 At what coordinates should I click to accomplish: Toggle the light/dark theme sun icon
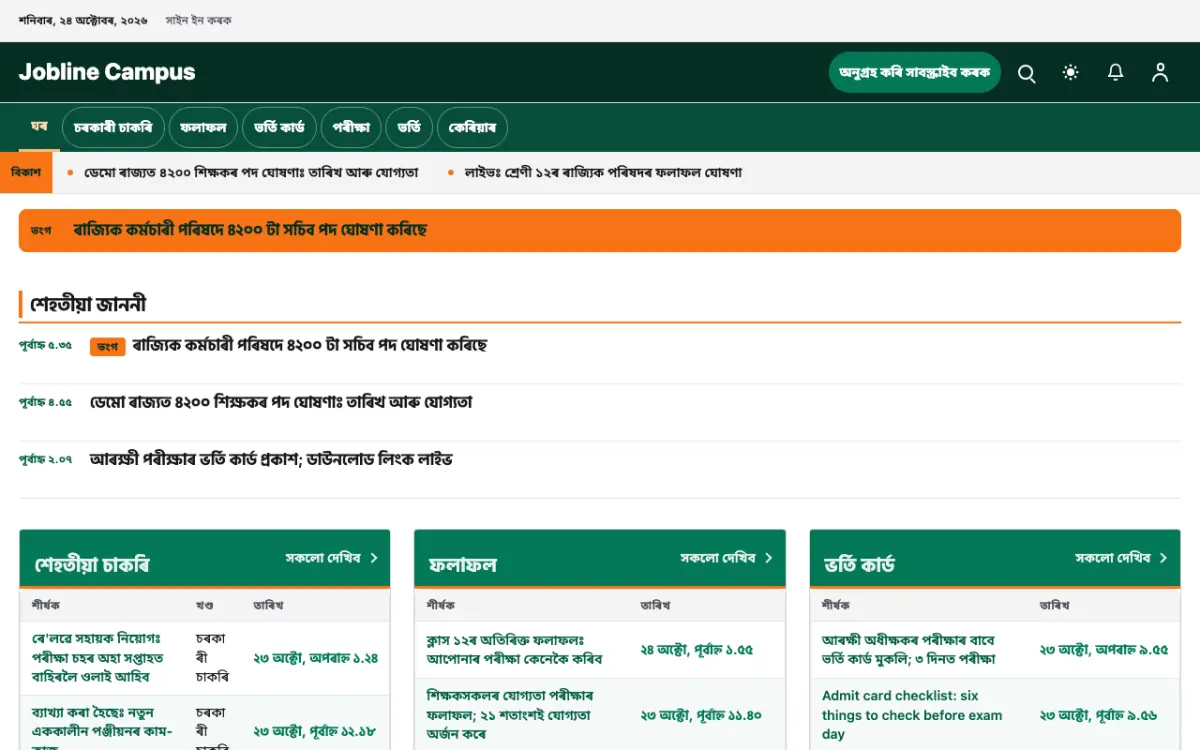1071,73
